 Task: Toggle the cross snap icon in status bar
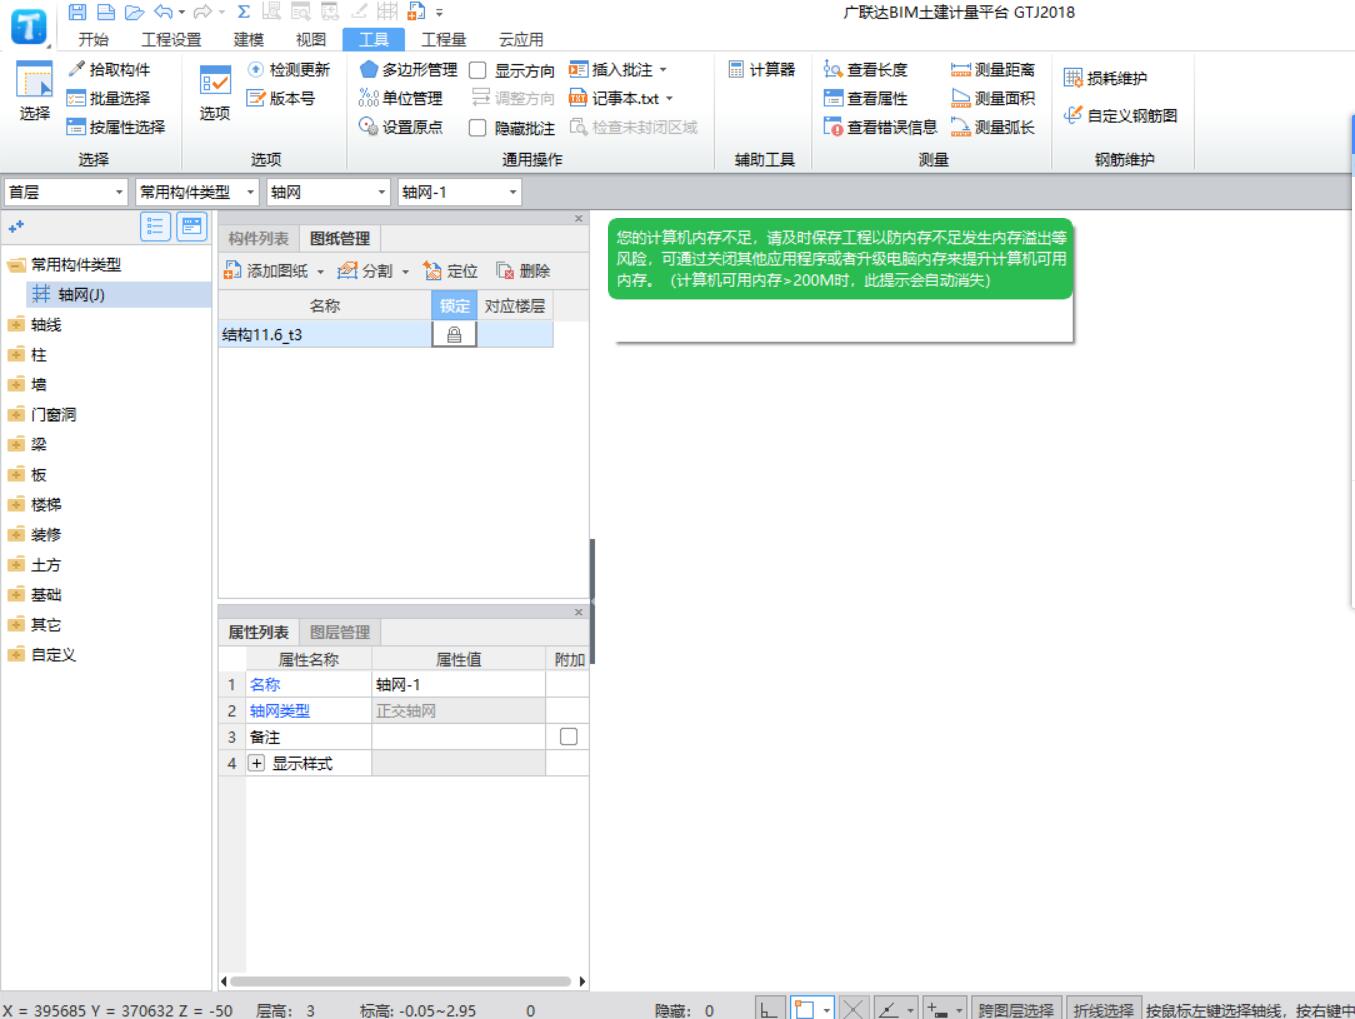coord(853,1009)
